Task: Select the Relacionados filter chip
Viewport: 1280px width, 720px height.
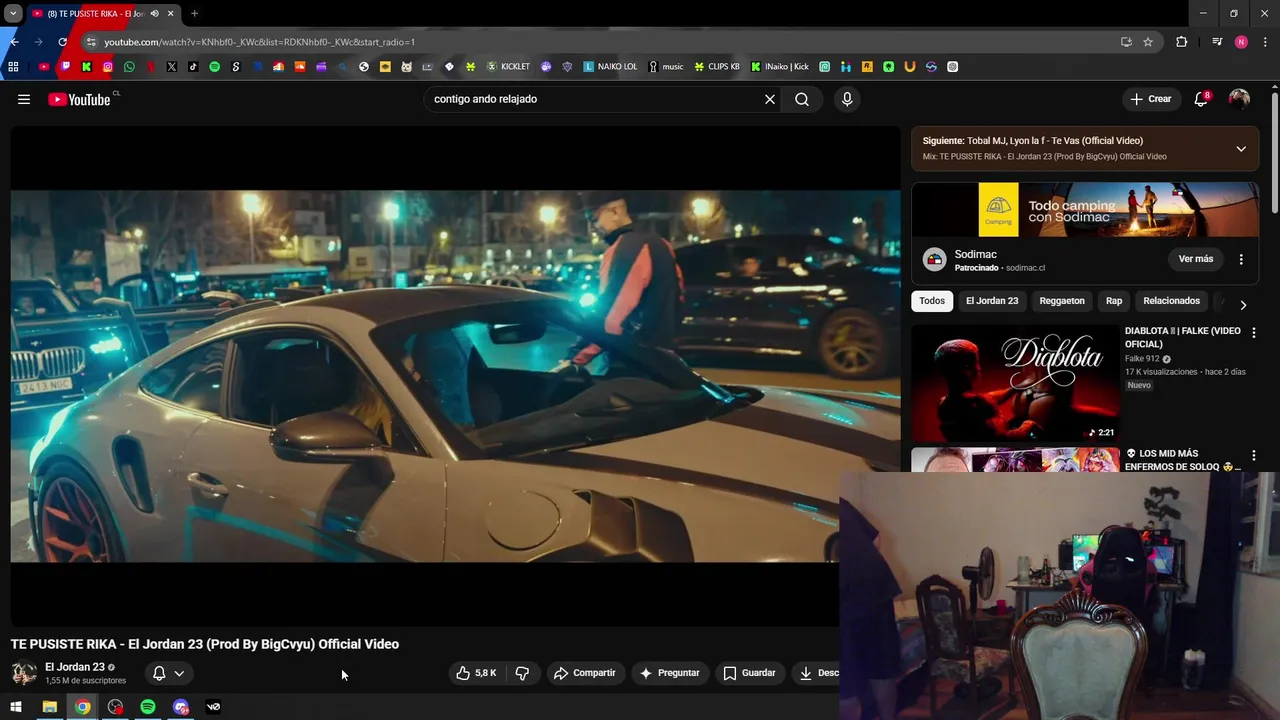Action: tap(1171, 301)
